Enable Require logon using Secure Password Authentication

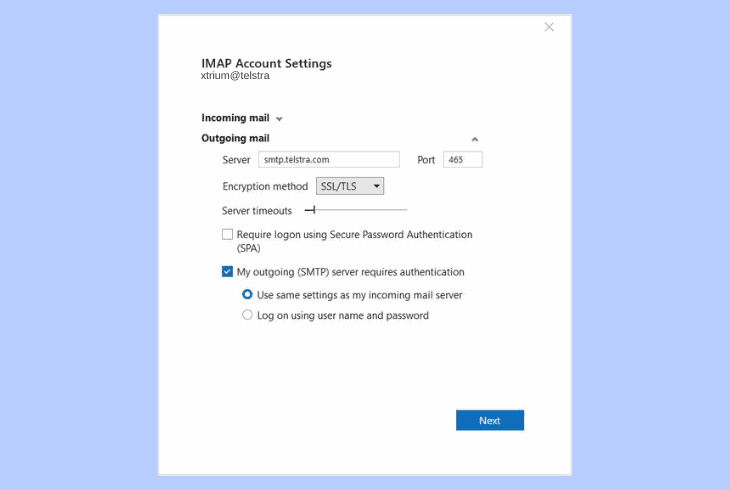(x=227, y=234)
